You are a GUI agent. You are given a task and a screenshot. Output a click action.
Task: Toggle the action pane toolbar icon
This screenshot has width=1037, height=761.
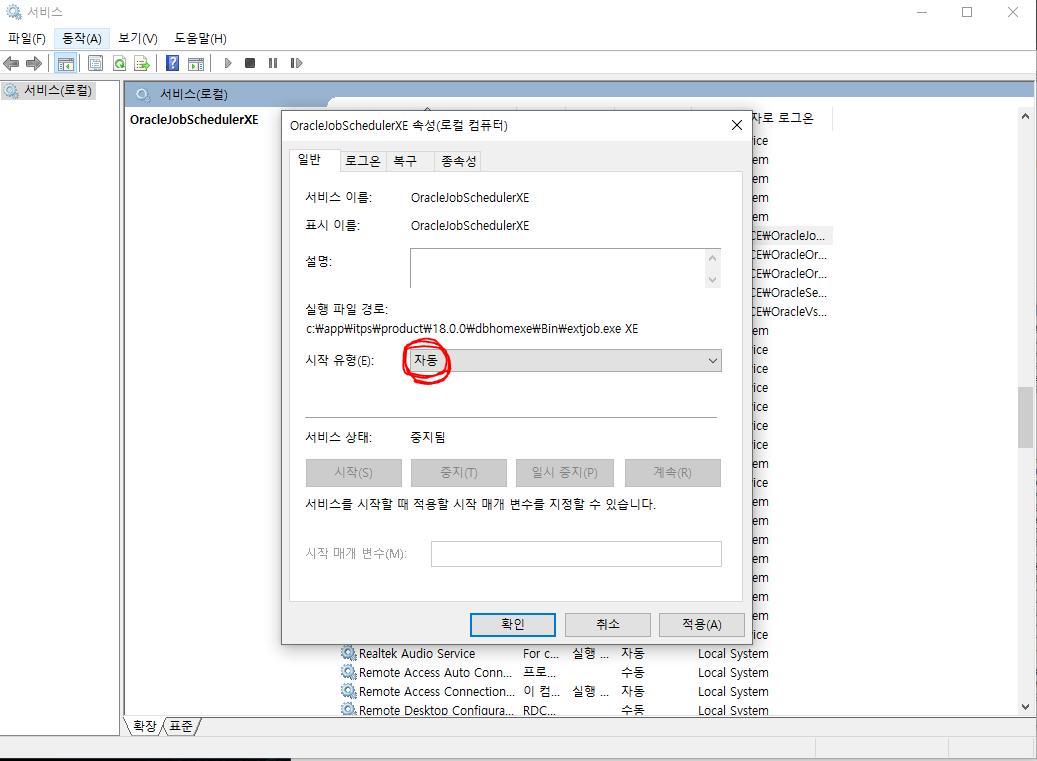[196, 63]
